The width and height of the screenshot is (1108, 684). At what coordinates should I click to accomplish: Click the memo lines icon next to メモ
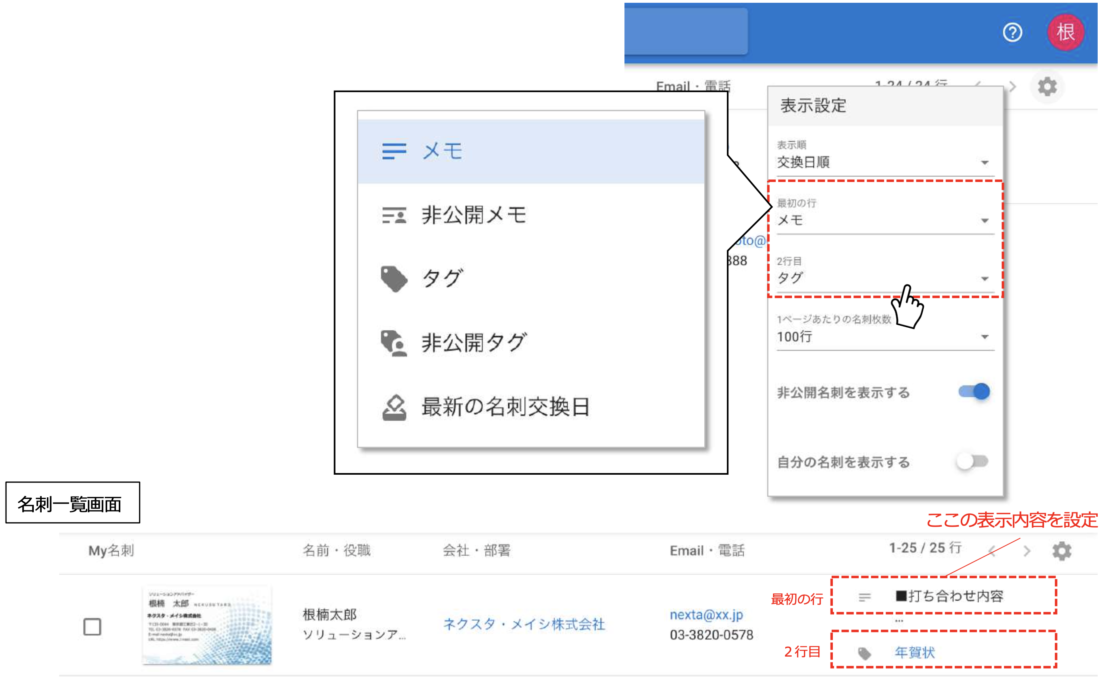394,151
